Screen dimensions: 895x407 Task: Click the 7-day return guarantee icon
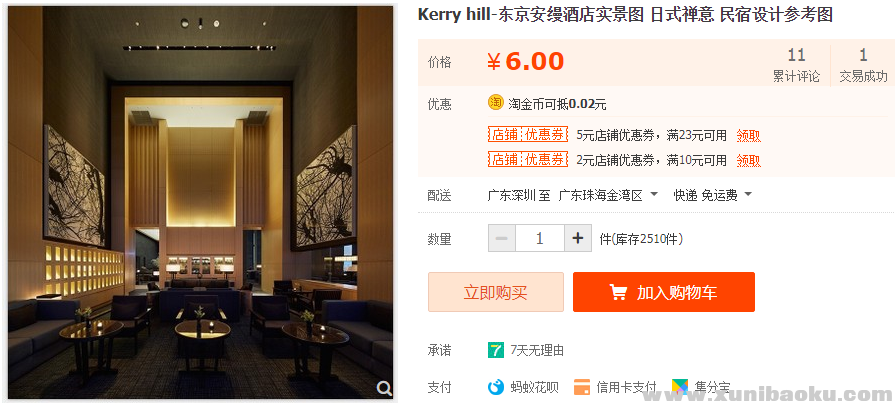(x=495, y=350)
